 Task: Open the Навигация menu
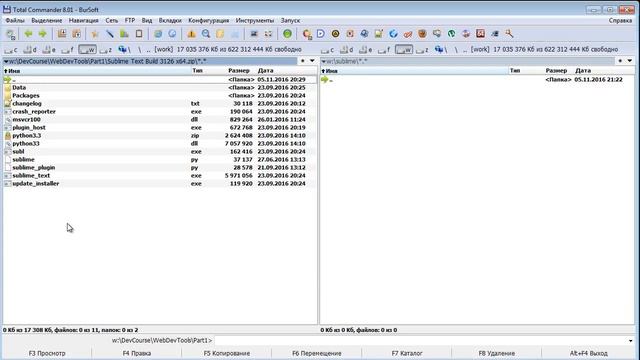pyautogui.click(x=83, y=20)
